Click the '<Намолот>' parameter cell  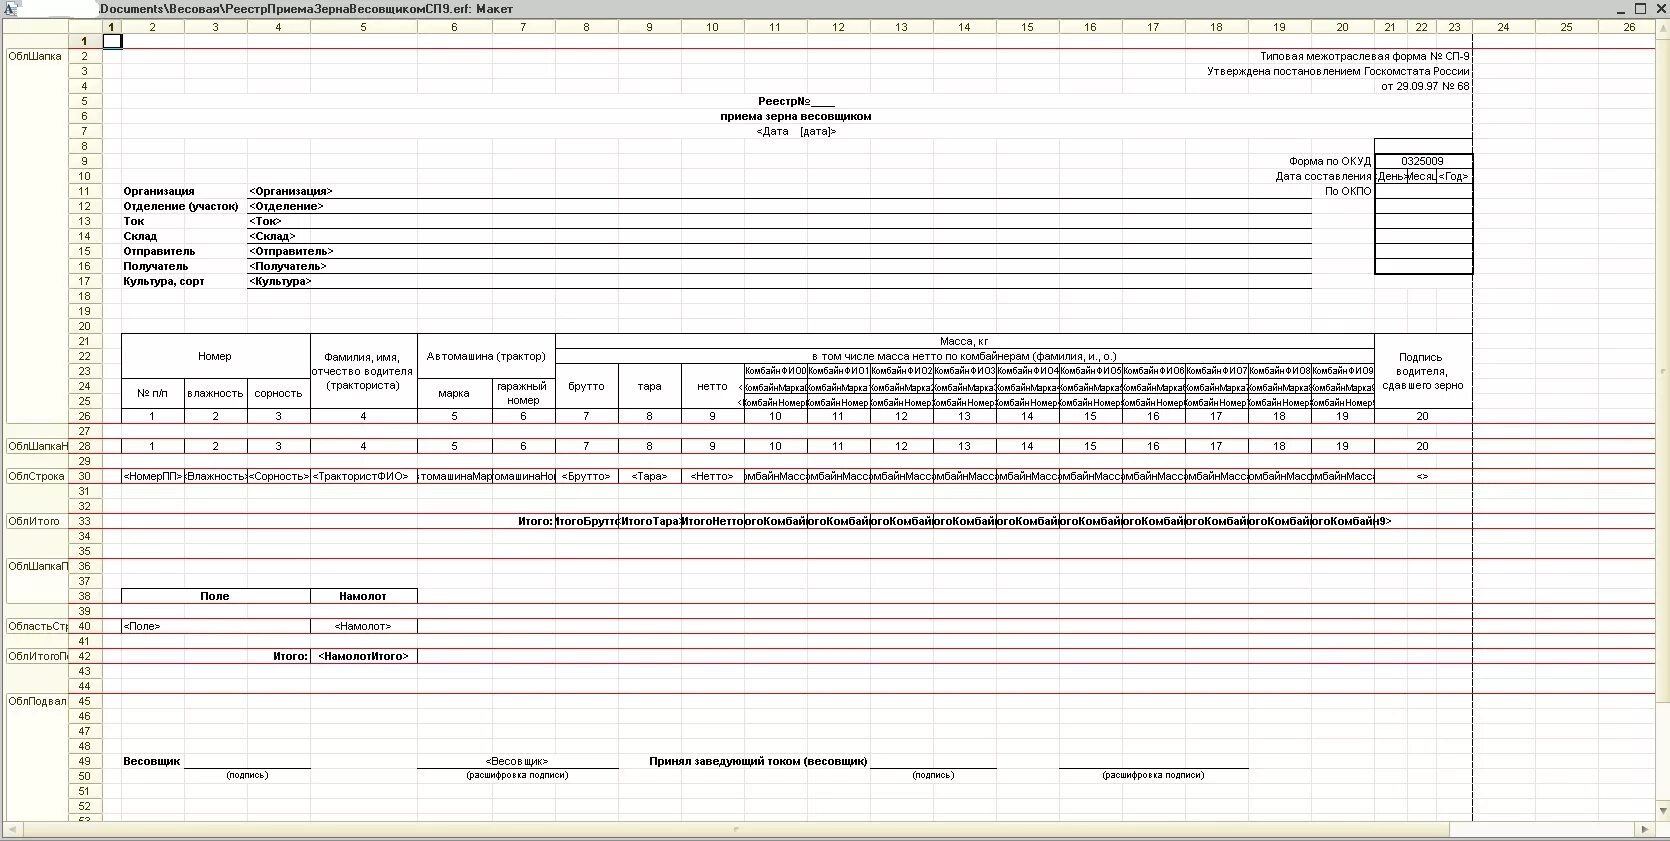tap(363, 626)
